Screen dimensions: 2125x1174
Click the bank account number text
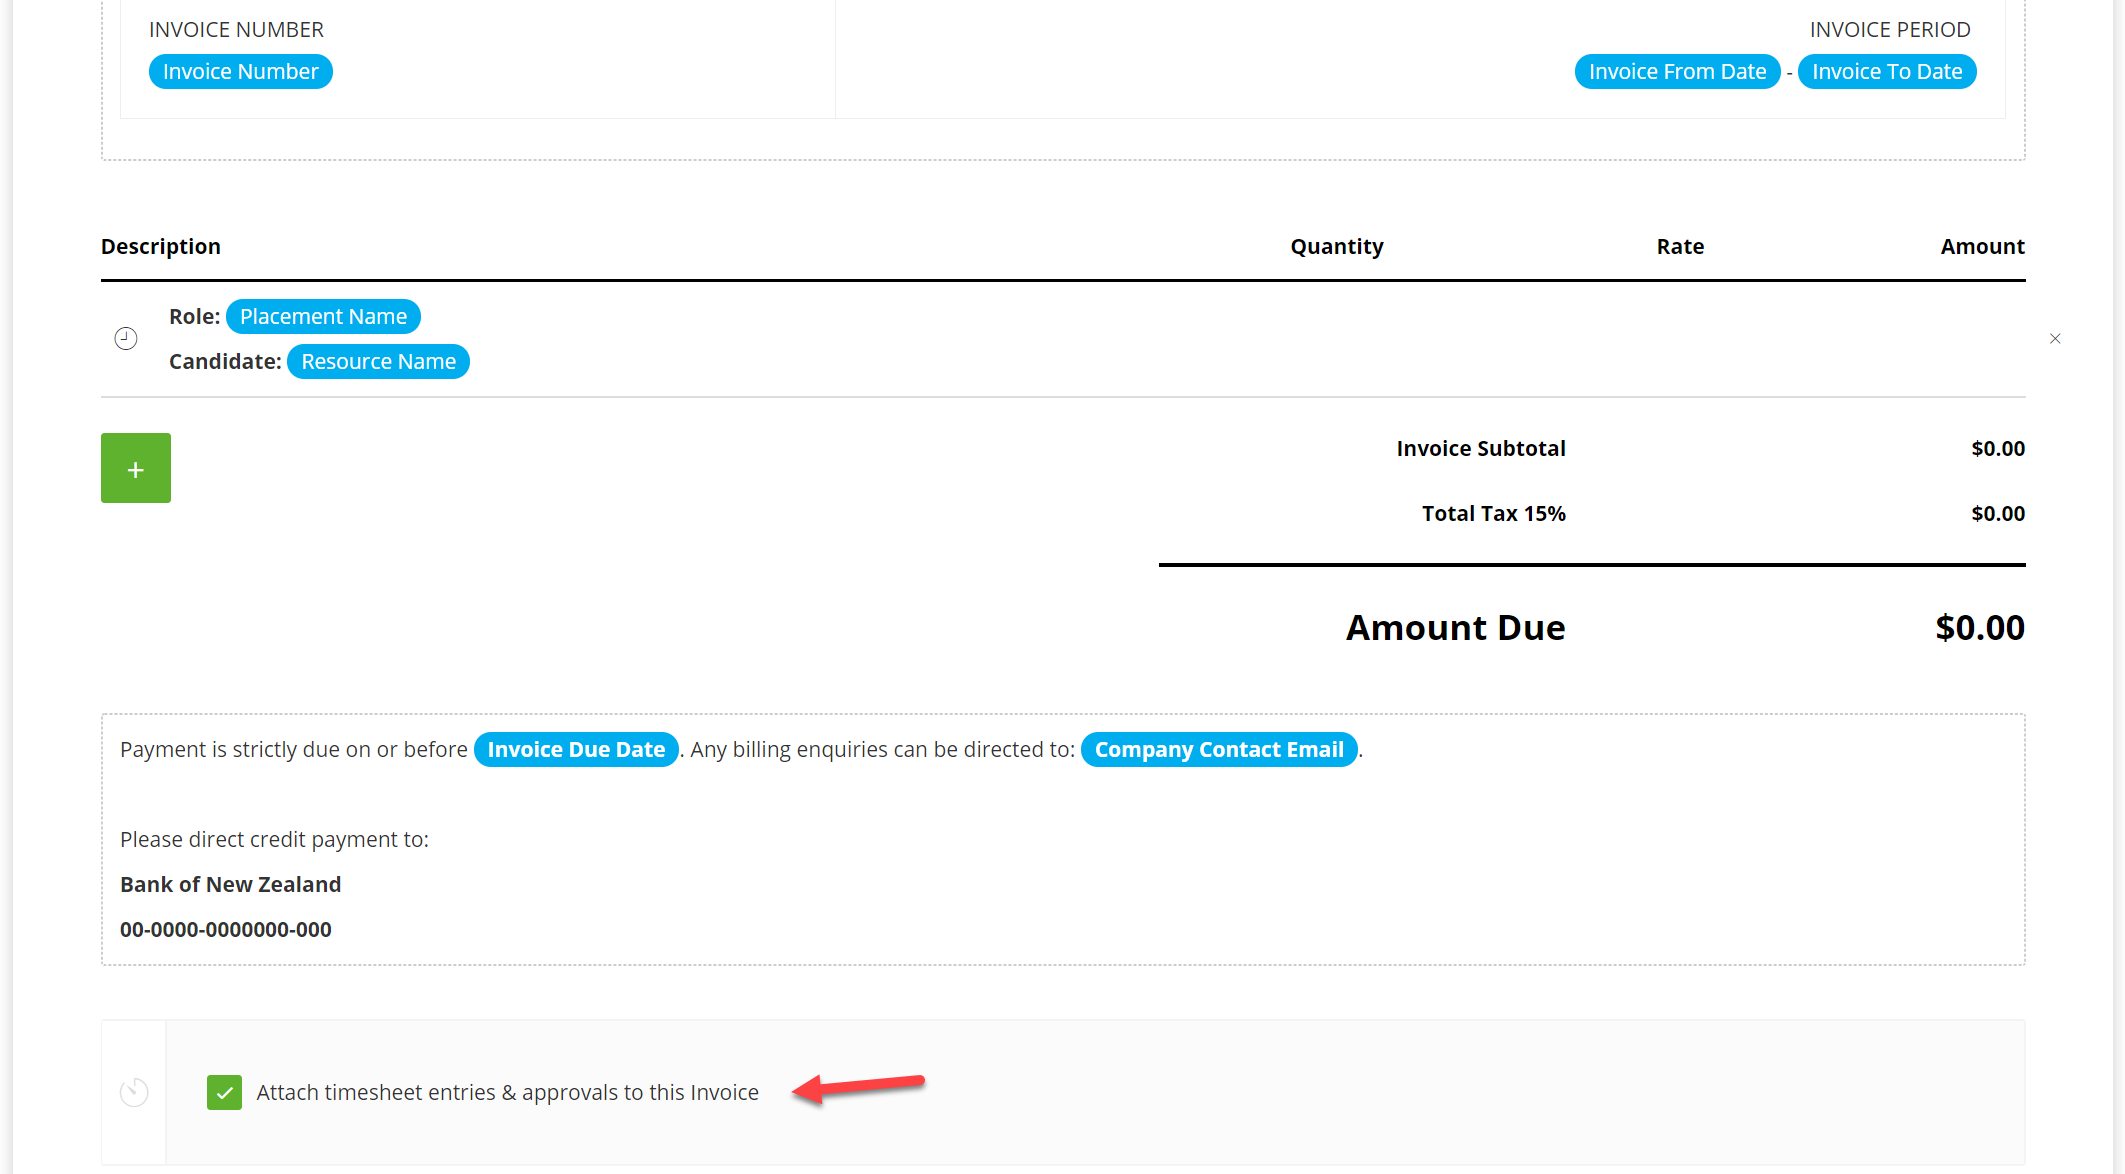tap(226, 930)
